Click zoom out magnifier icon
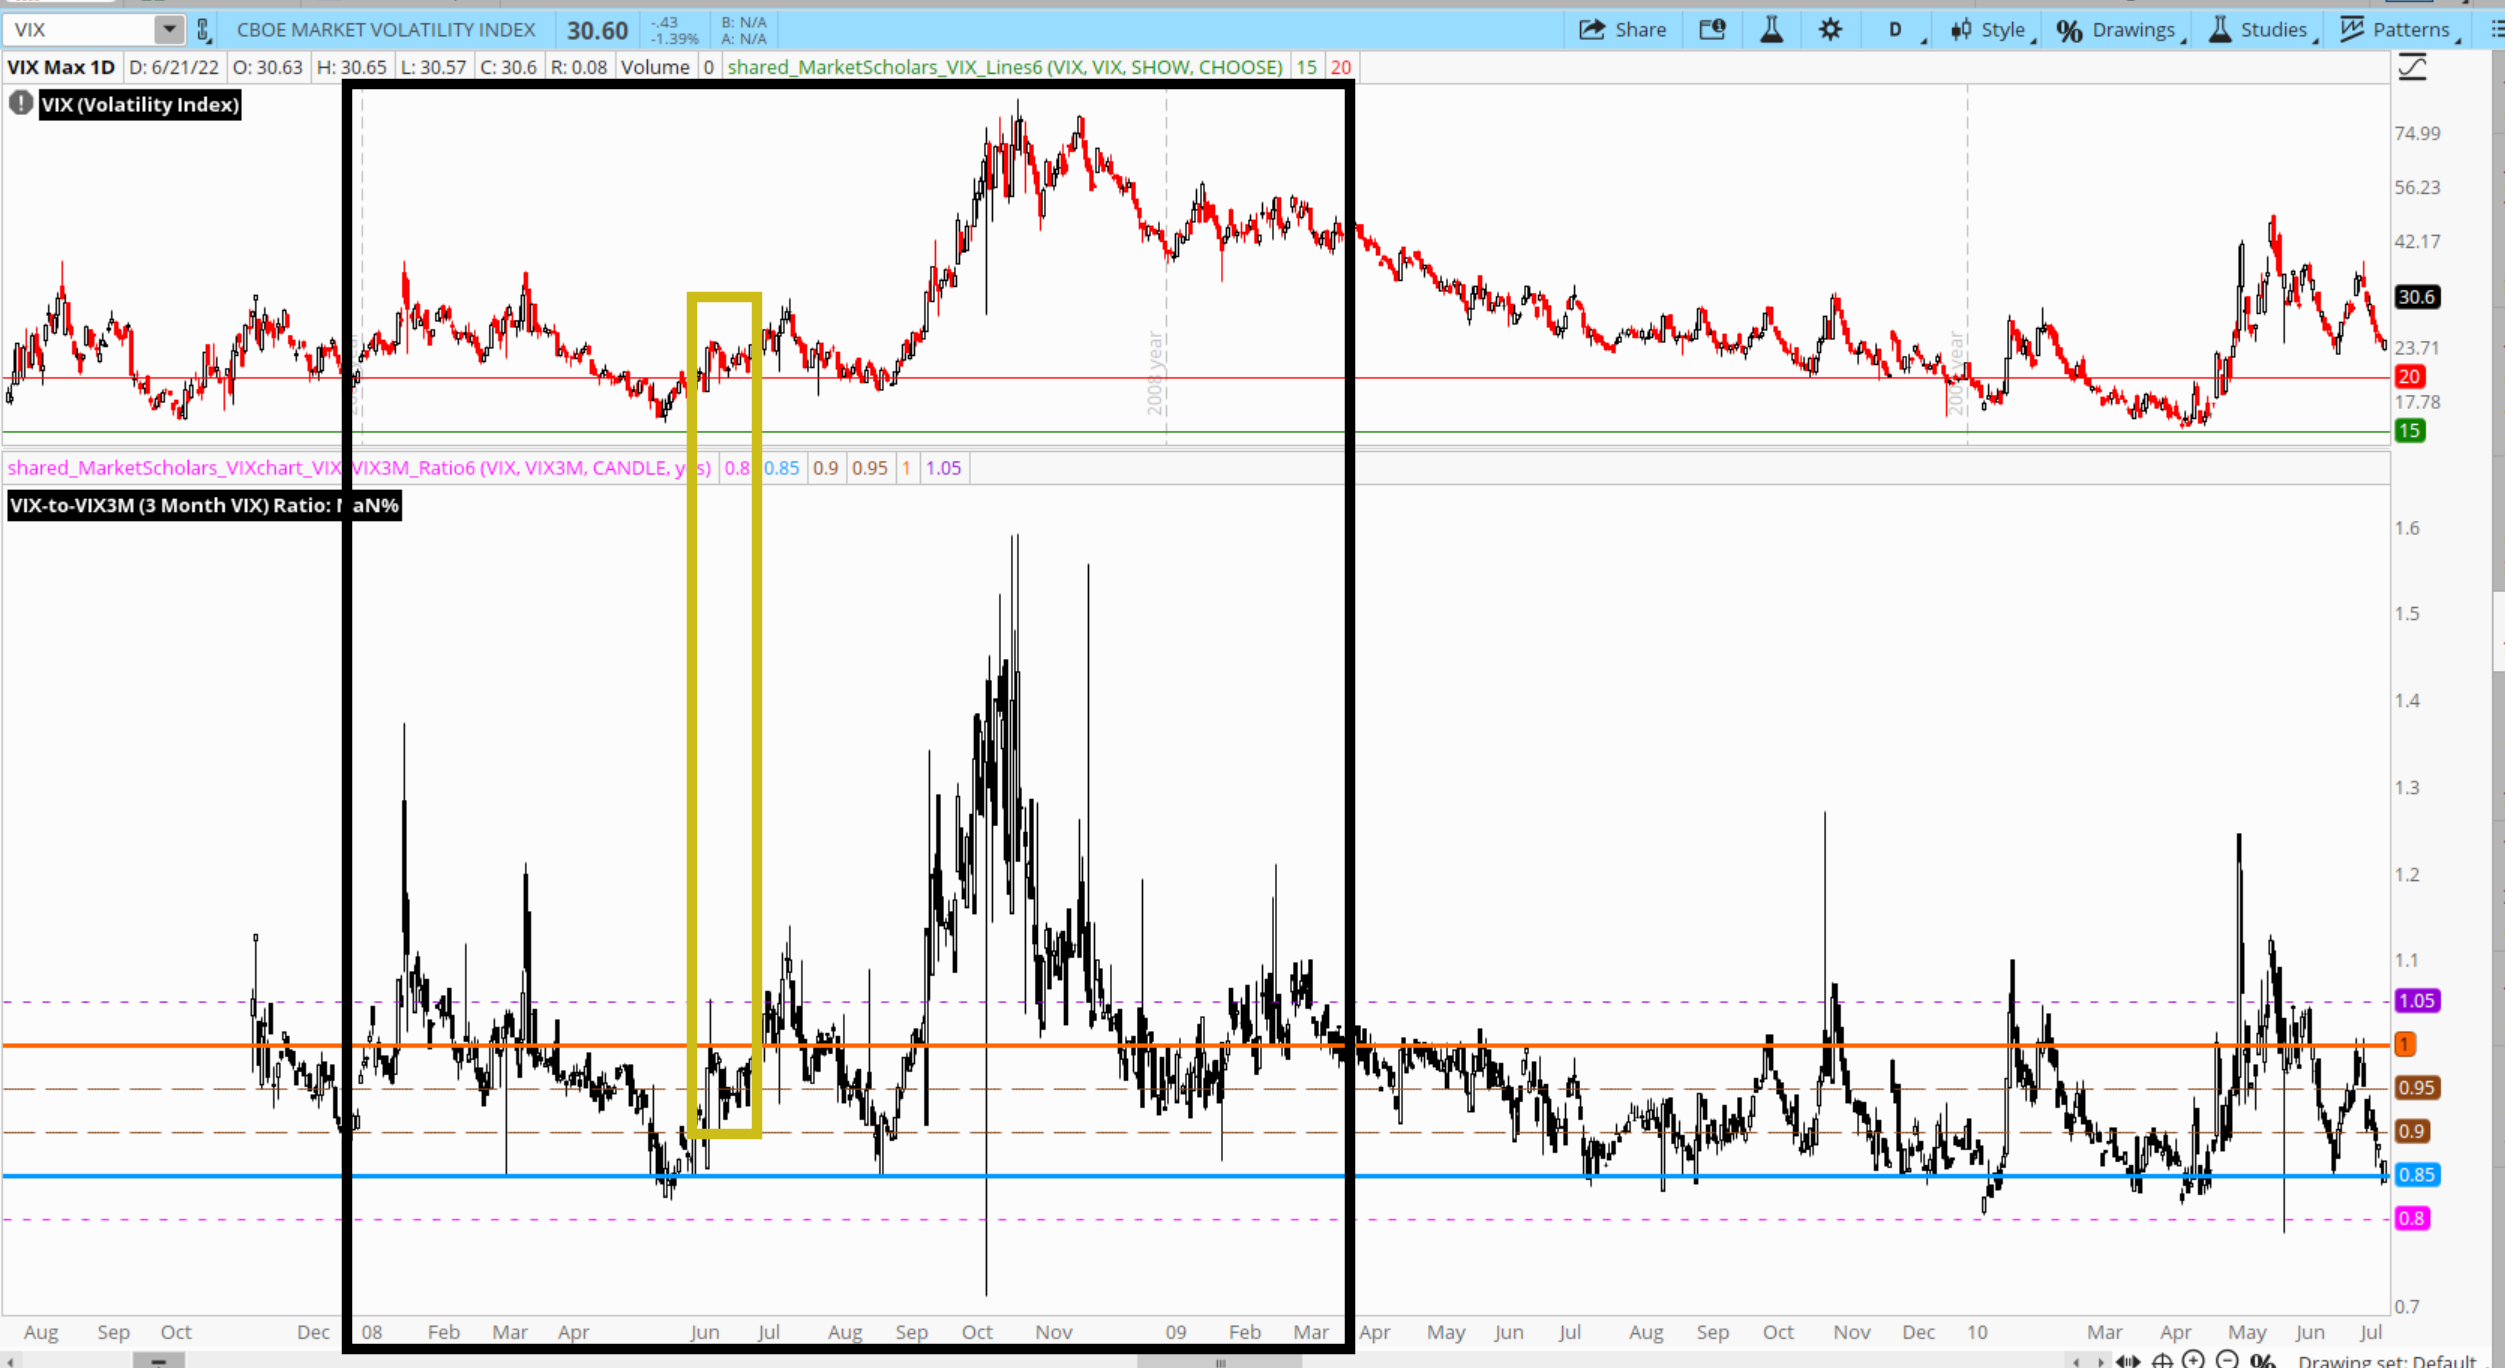 click(x=2227, y=1359)
